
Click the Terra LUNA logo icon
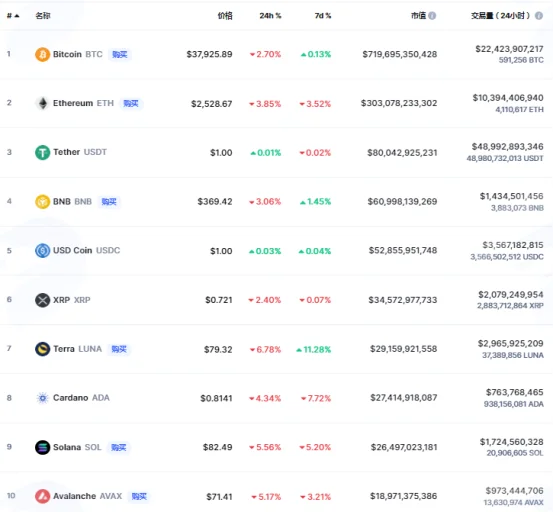click(x=42, y=349)
